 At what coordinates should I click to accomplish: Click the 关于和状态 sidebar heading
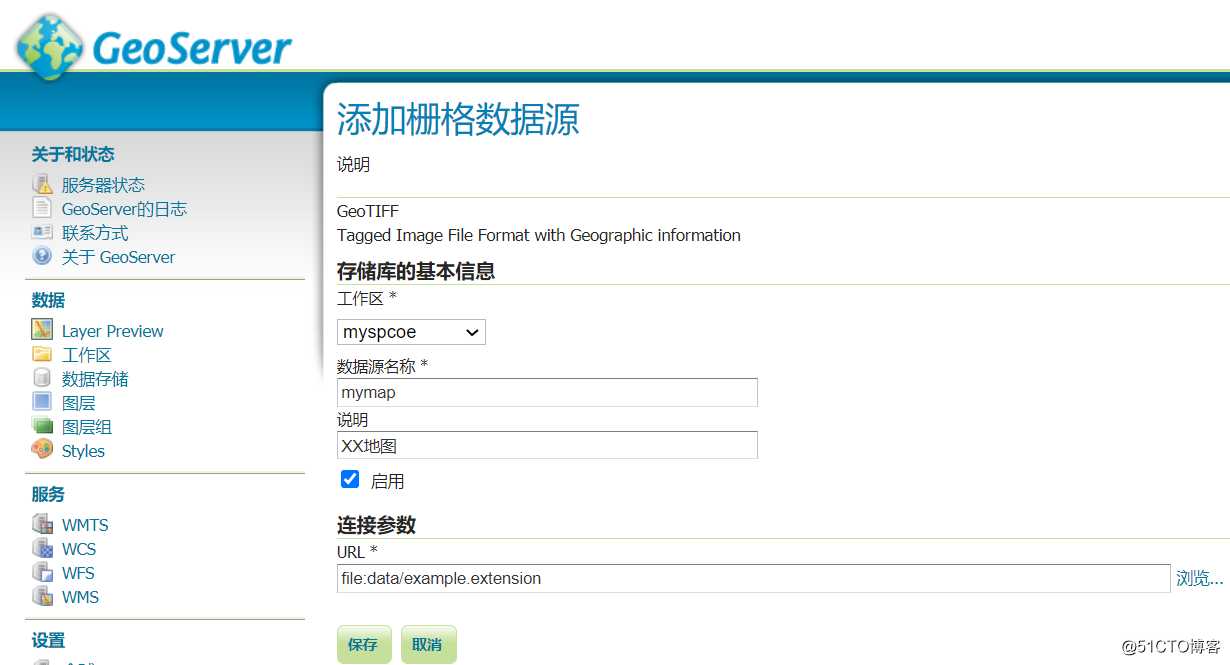pos(73,154)
